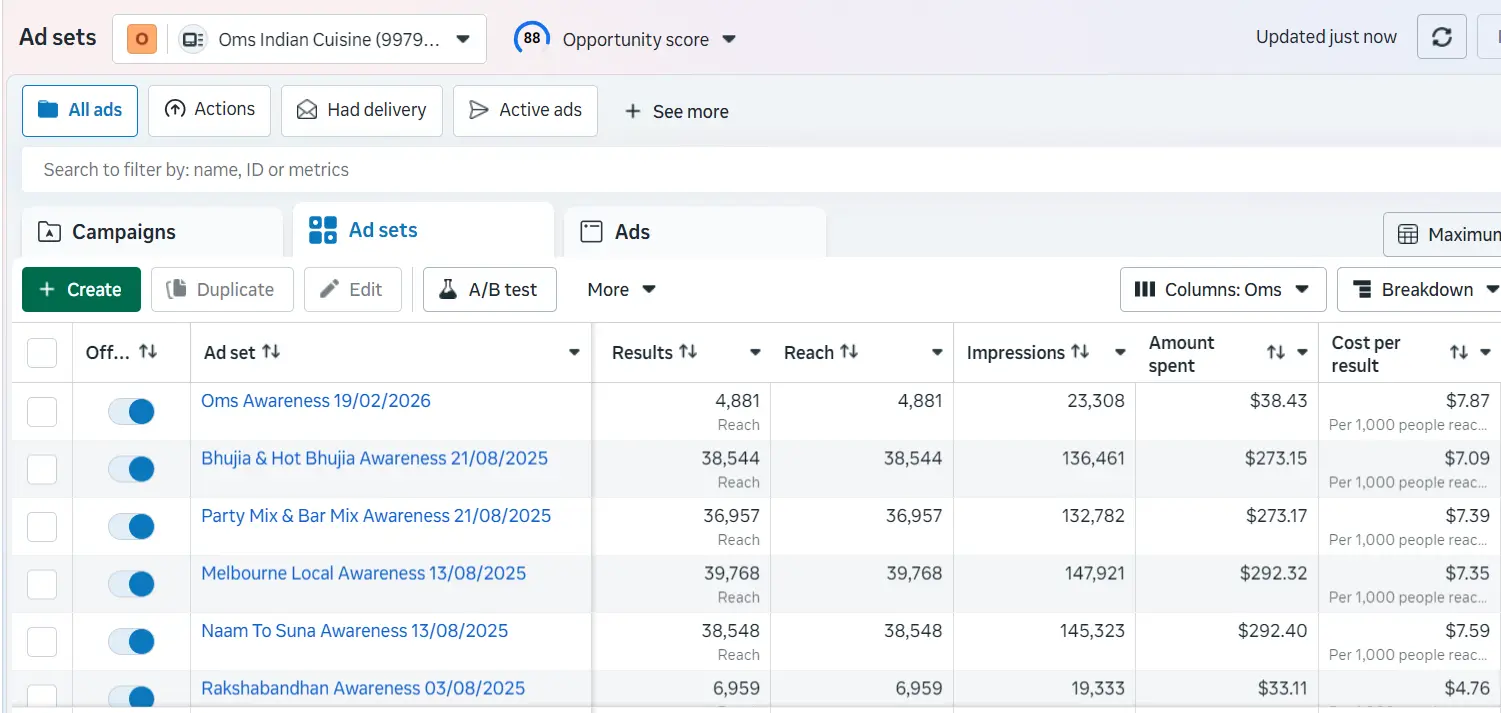Turn off the Oms Awareness 19/02/2026 ad set
This screenshot has height=713, width=1501.
[131, 411]
